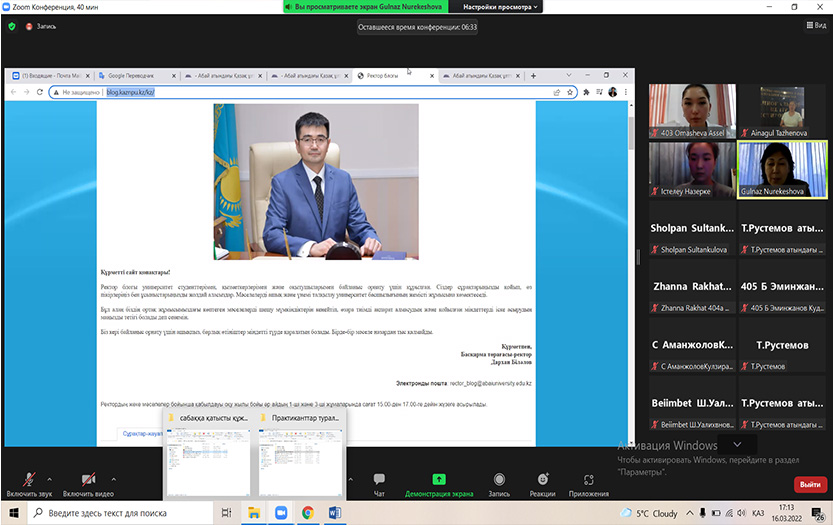The width and height of the screenshot is (833, 525).
Task: Open Zoom app in Windows taskbar
Action: coord(281,513)
